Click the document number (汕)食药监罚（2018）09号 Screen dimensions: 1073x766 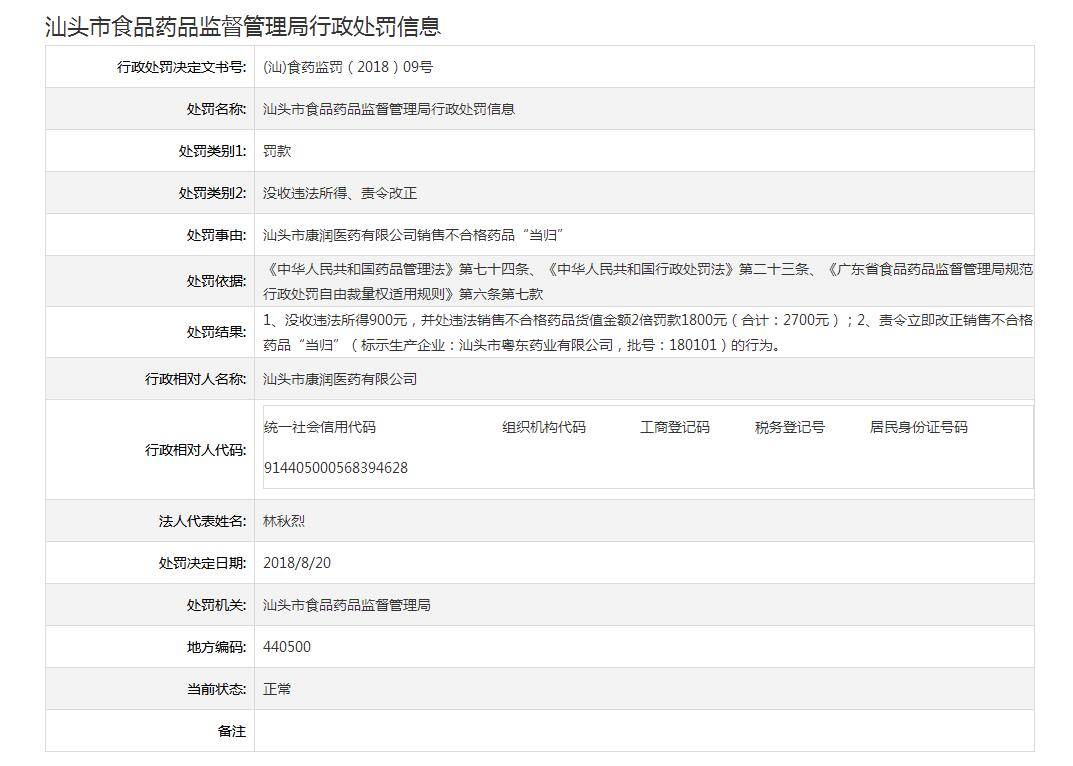pyautogui.click(x=347, y=67)
